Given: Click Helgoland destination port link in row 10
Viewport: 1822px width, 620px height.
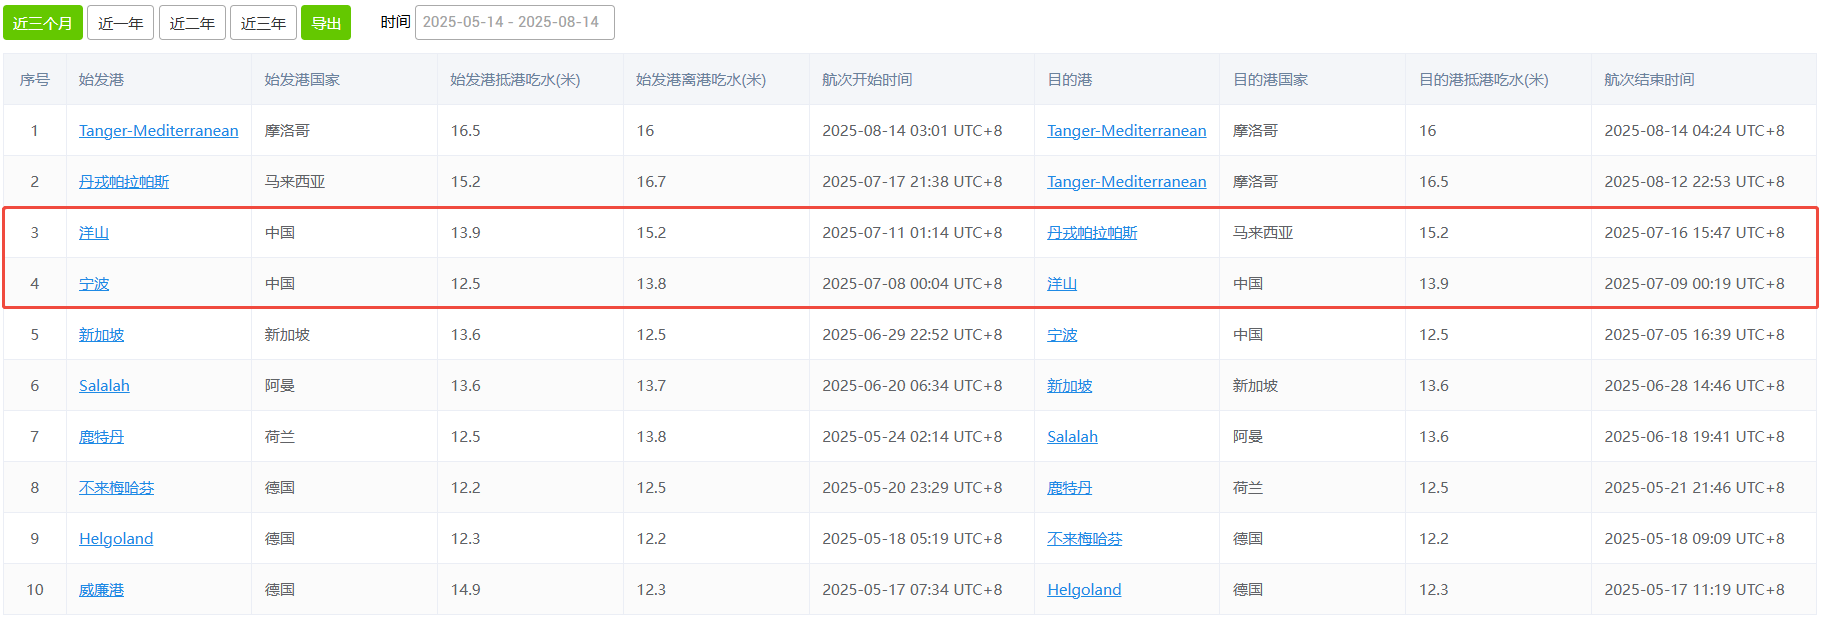Looking at the screenshot, I should point(1084,590).
